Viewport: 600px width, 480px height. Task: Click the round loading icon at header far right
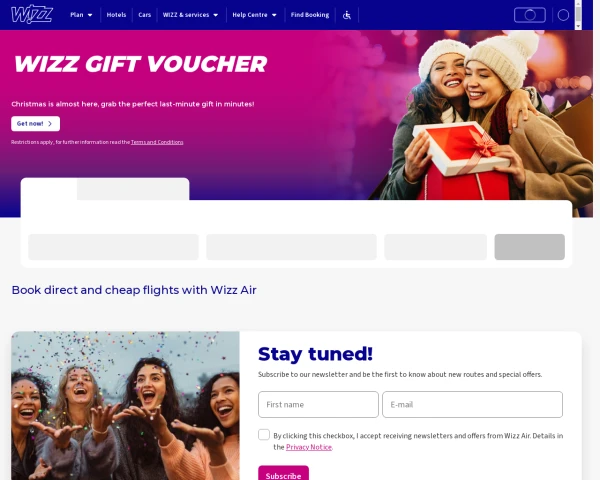click(x=563, y=15)
